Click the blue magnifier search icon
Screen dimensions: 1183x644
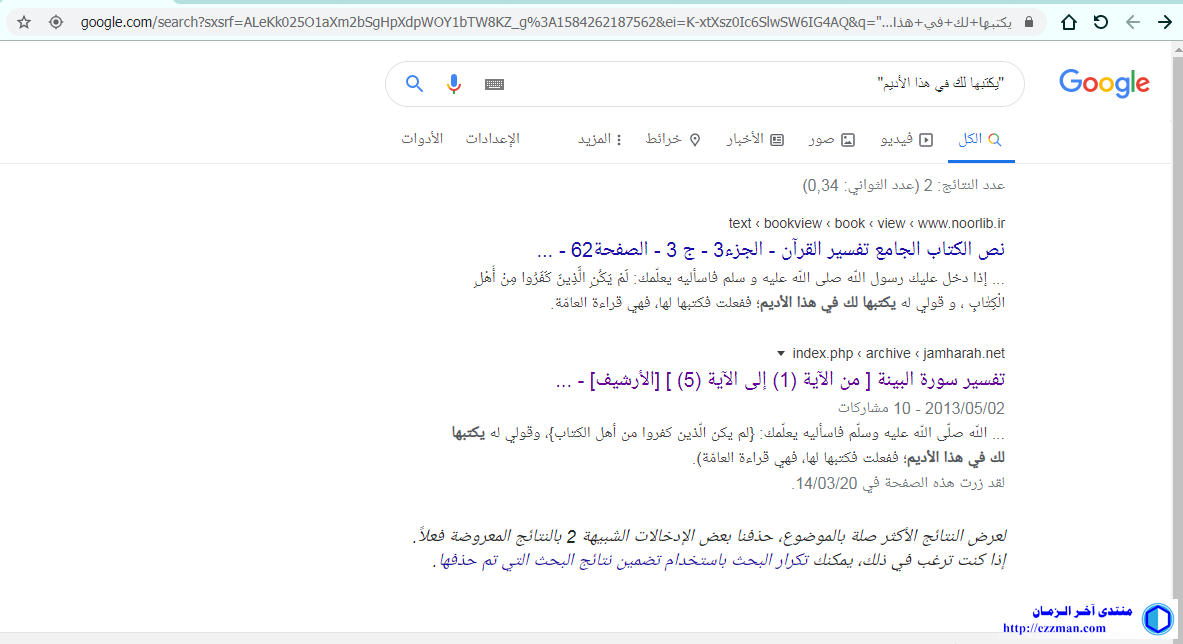[415, 84]
